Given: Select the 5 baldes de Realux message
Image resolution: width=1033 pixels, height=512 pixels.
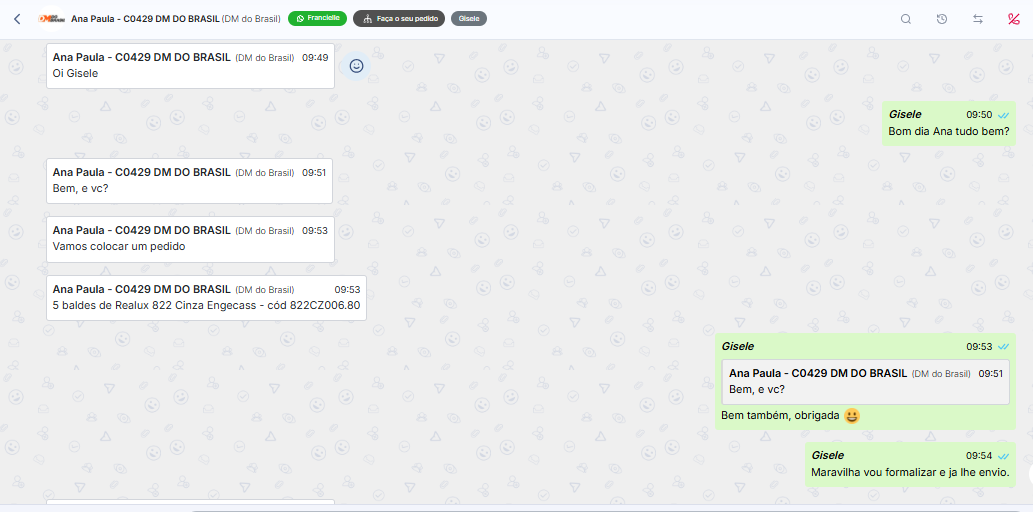Looking at the screenshot, I should click(206, 298).
